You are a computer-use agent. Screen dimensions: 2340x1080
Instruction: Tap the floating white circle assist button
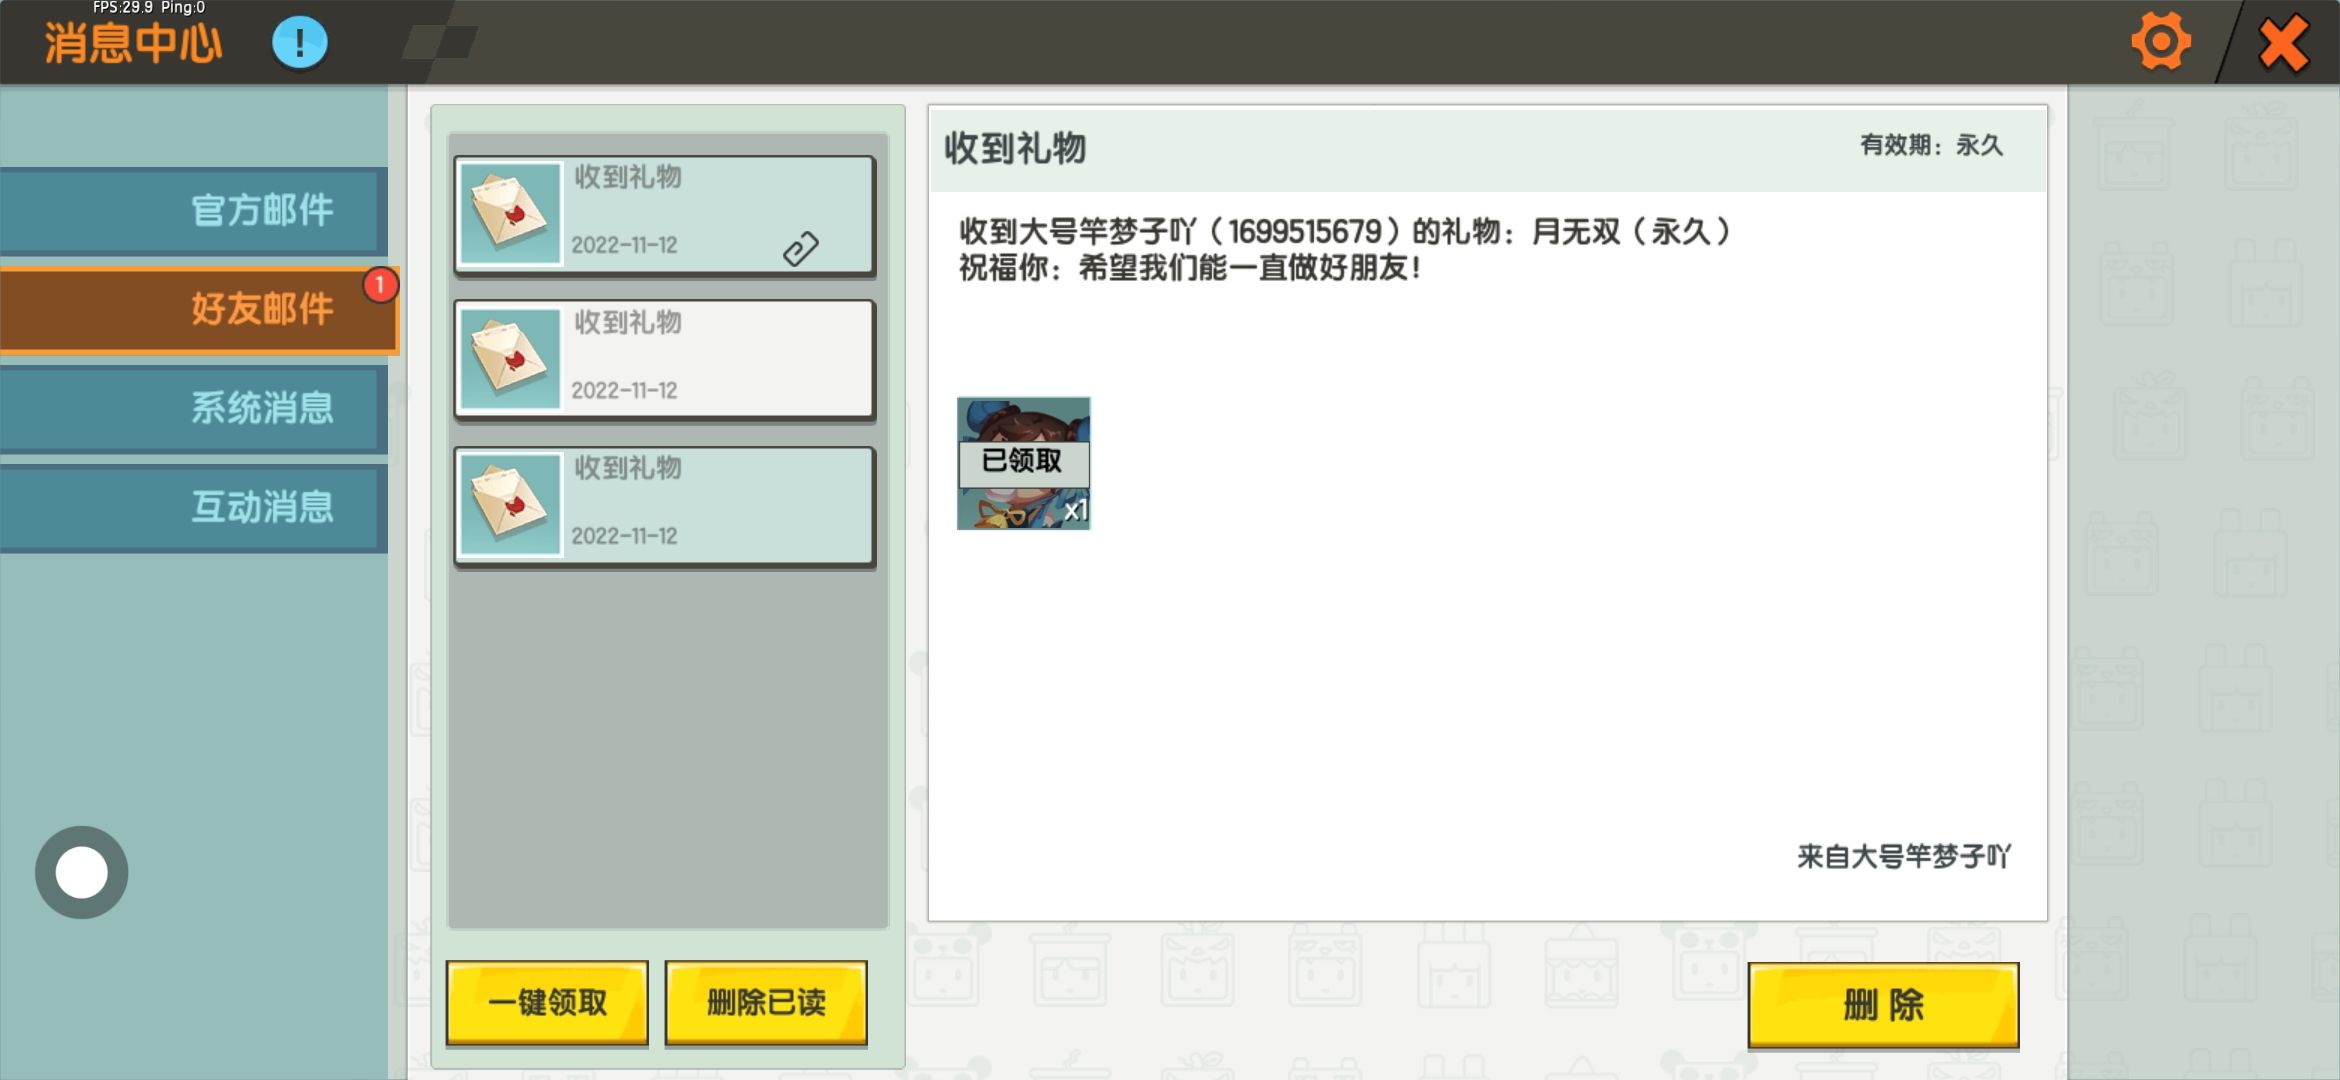coord(82,872)
